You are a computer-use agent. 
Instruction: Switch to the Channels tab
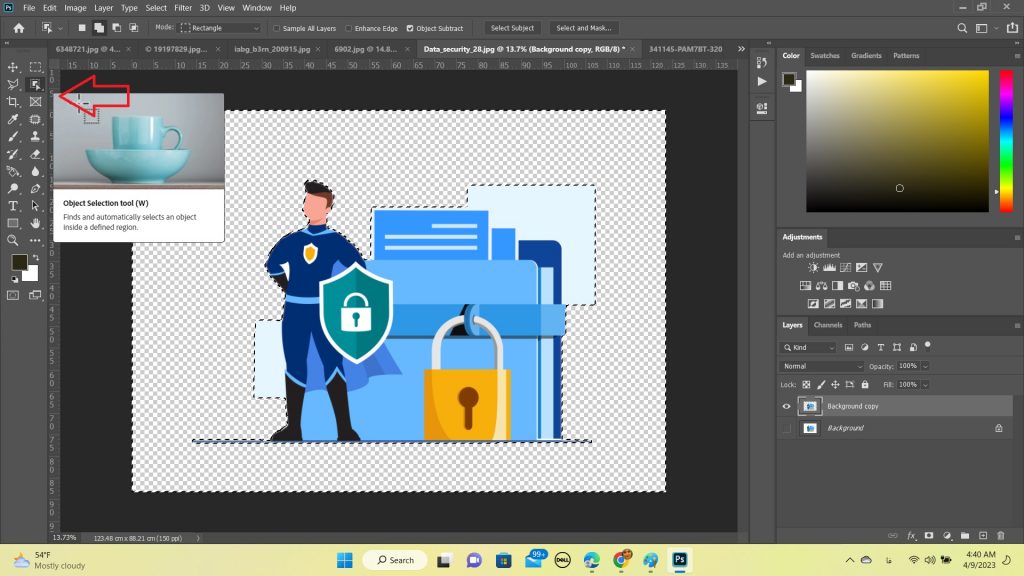pos(827,325)
